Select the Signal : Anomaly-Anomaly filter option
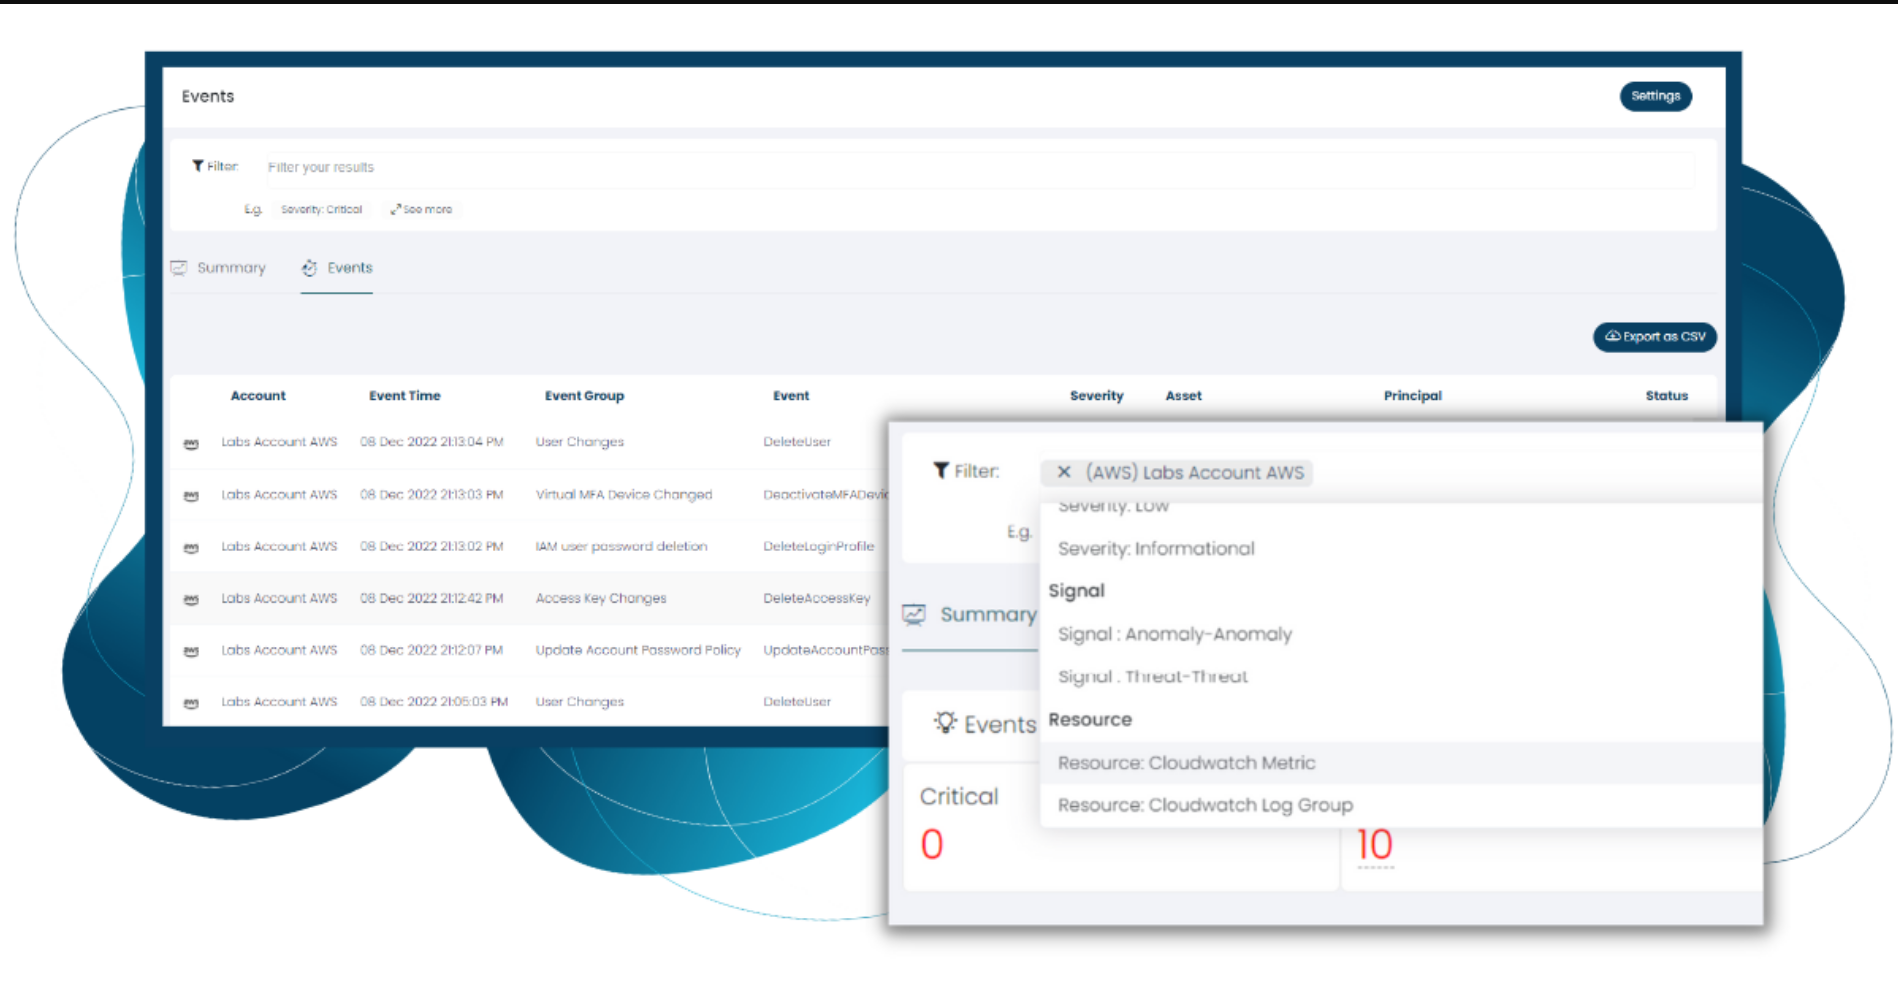1898x999 pixels. 1175,634
